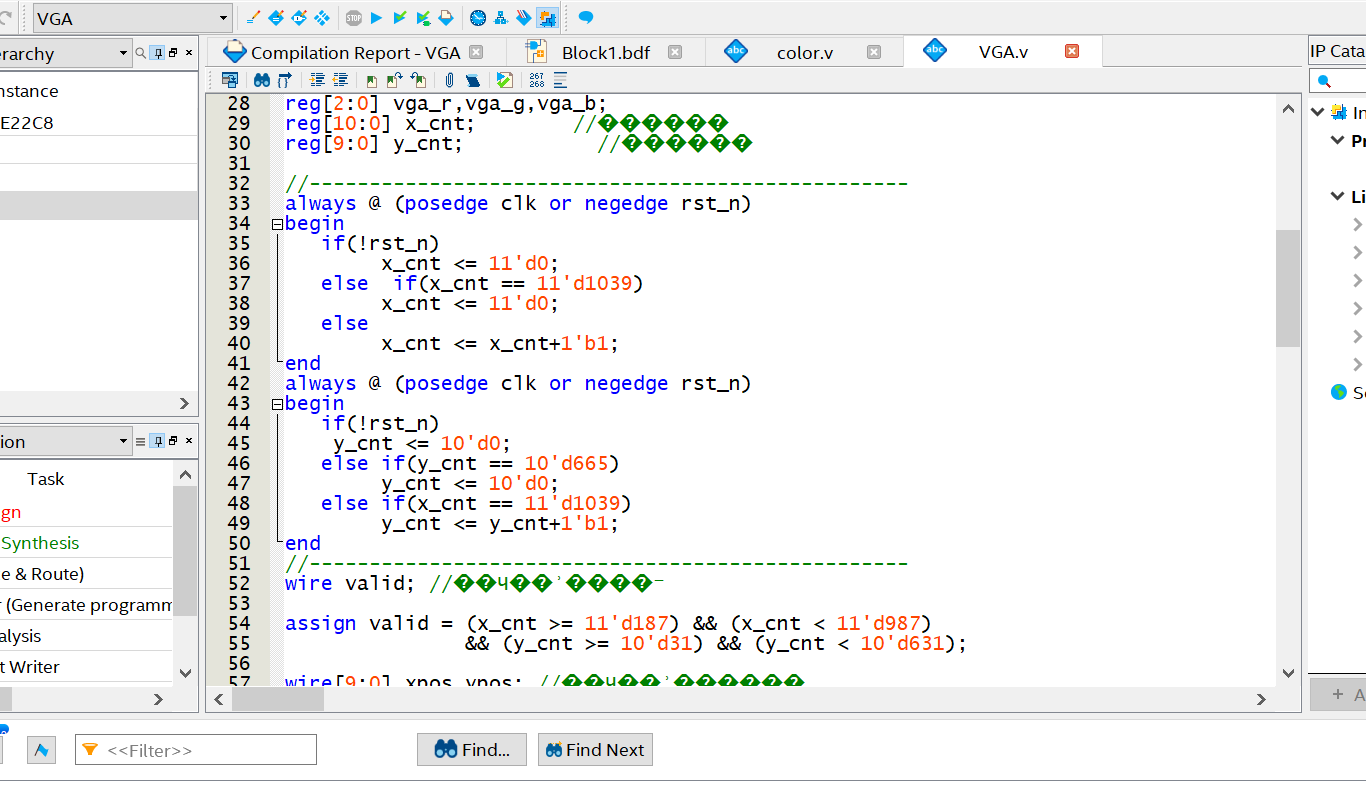Click the Tasks list vertical scrollbar thumb

(185, 551)
